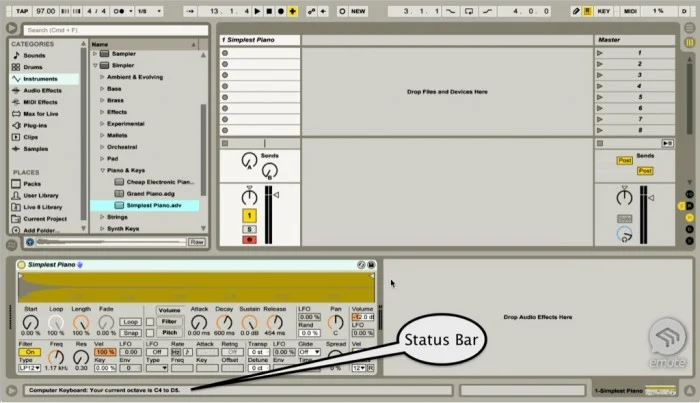Toggle the Follow arrow button in transport

pos(190,11)
